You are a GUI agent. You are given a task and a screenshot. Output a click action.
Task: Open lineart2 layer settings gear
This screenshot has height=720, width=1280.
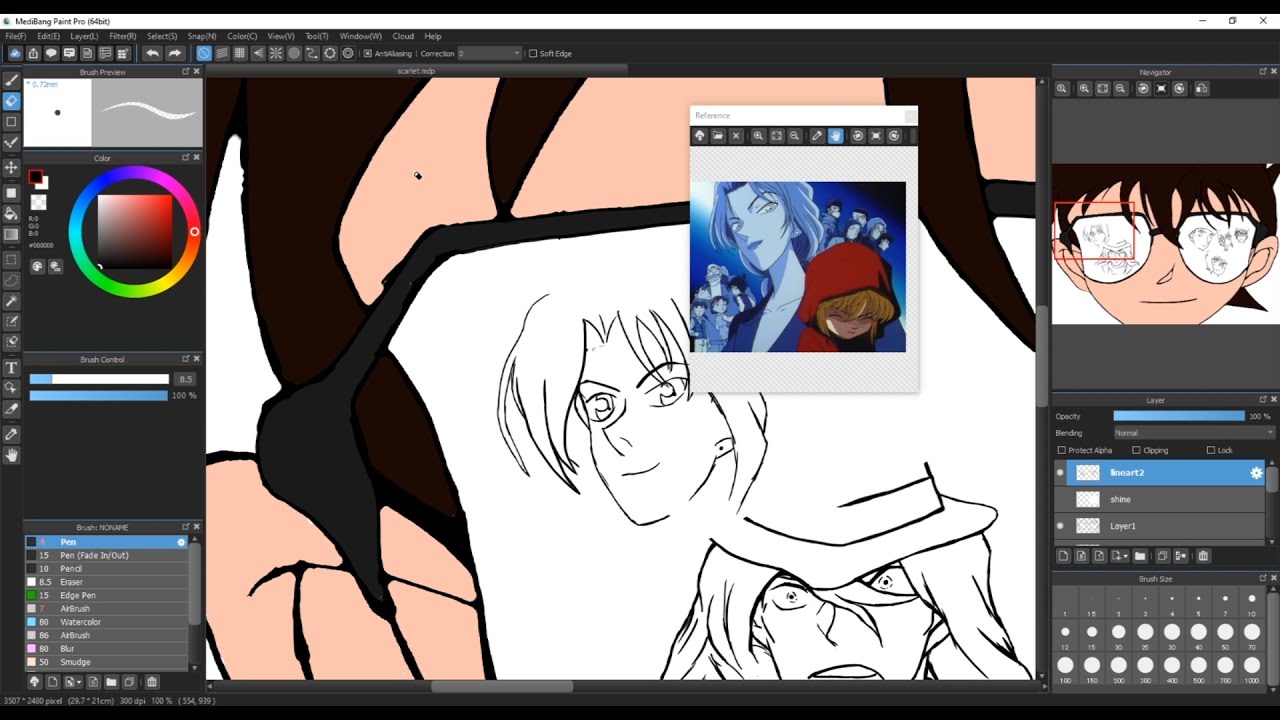tap(1257, 473)
